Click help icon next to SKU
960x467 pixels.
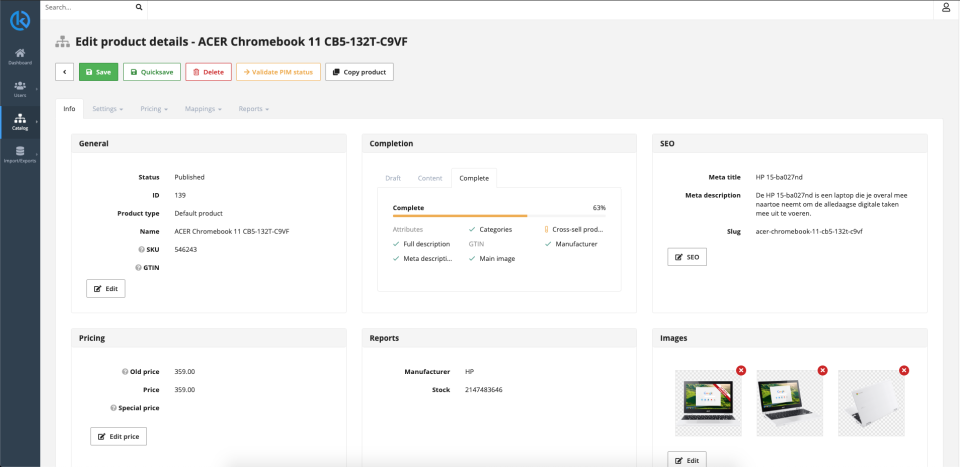tap(141, 250)
